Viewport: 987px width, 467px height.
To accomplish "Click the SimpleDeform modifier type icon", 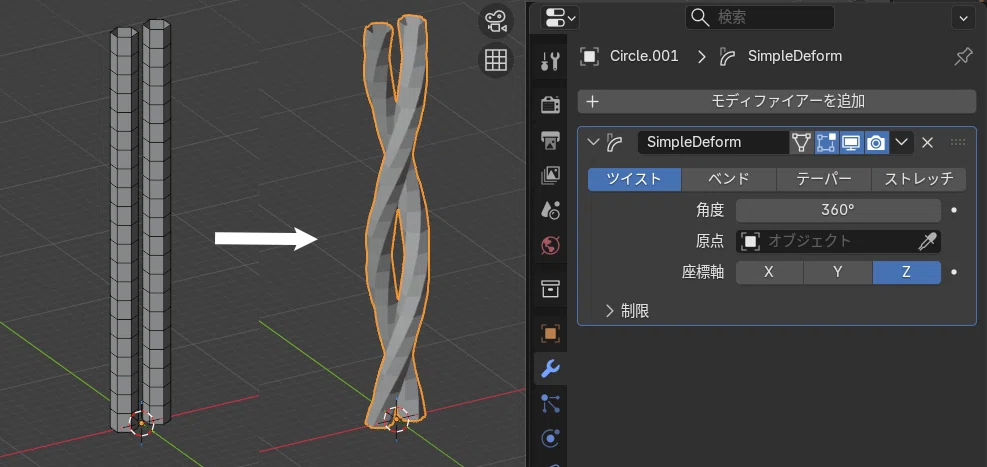I will 614,142.
